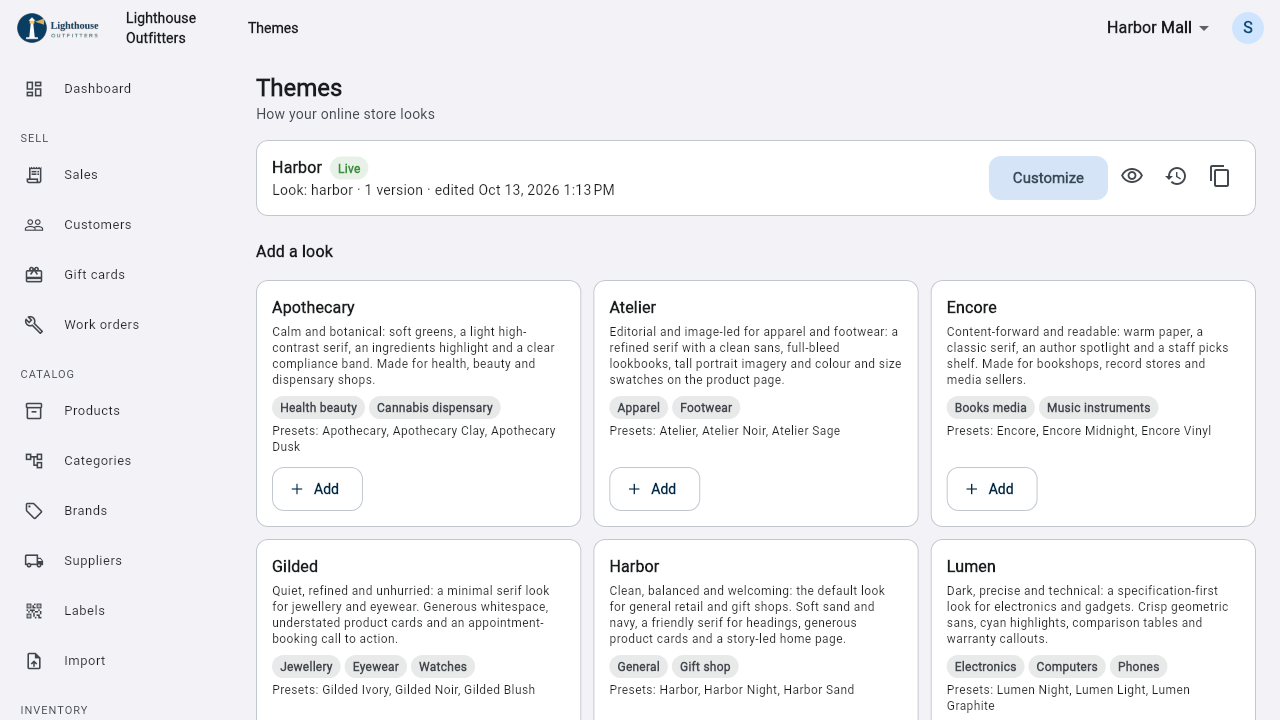Screen dimensions: 1280x720
Task: Customize the Harbor theme
Action: 1048,178
